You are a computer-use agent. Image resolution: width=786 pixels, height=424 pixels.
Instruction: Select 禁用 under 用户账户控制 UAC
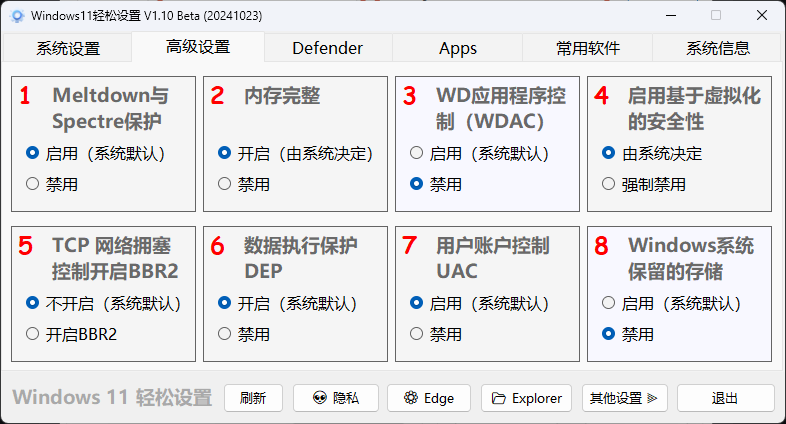pyautogui.click(x=436, y=334)
